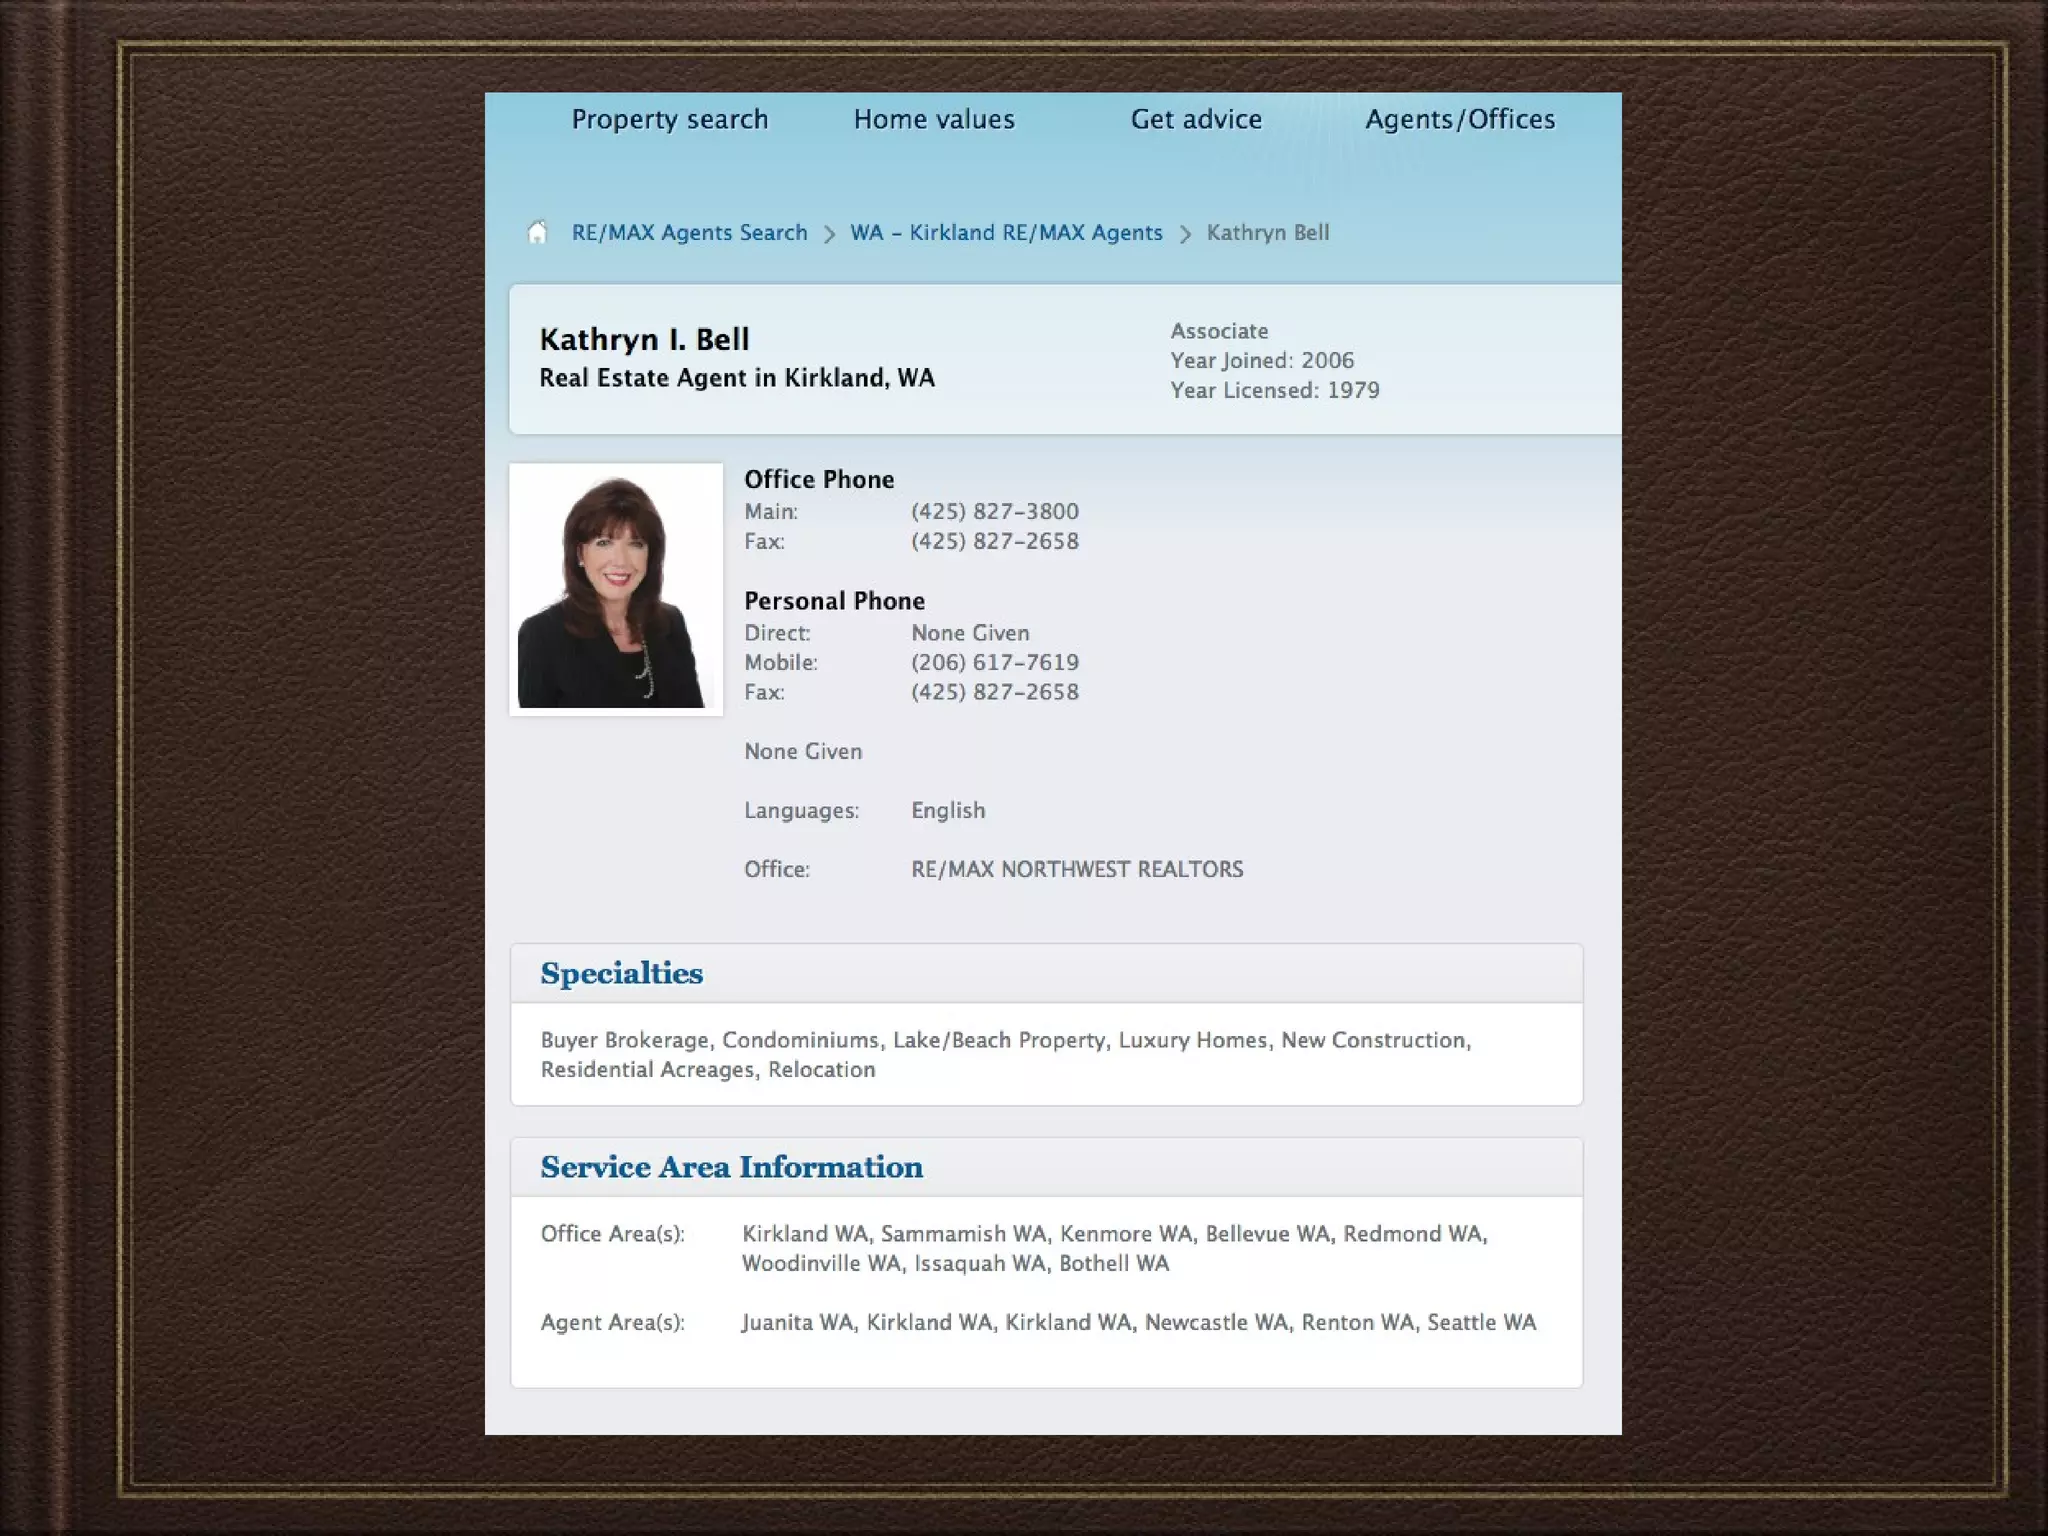The width and height of the screenshot is (2048, 1536).
Task: Click the Agent Area(s) list of cities
Action: tap(1138, 1322)
